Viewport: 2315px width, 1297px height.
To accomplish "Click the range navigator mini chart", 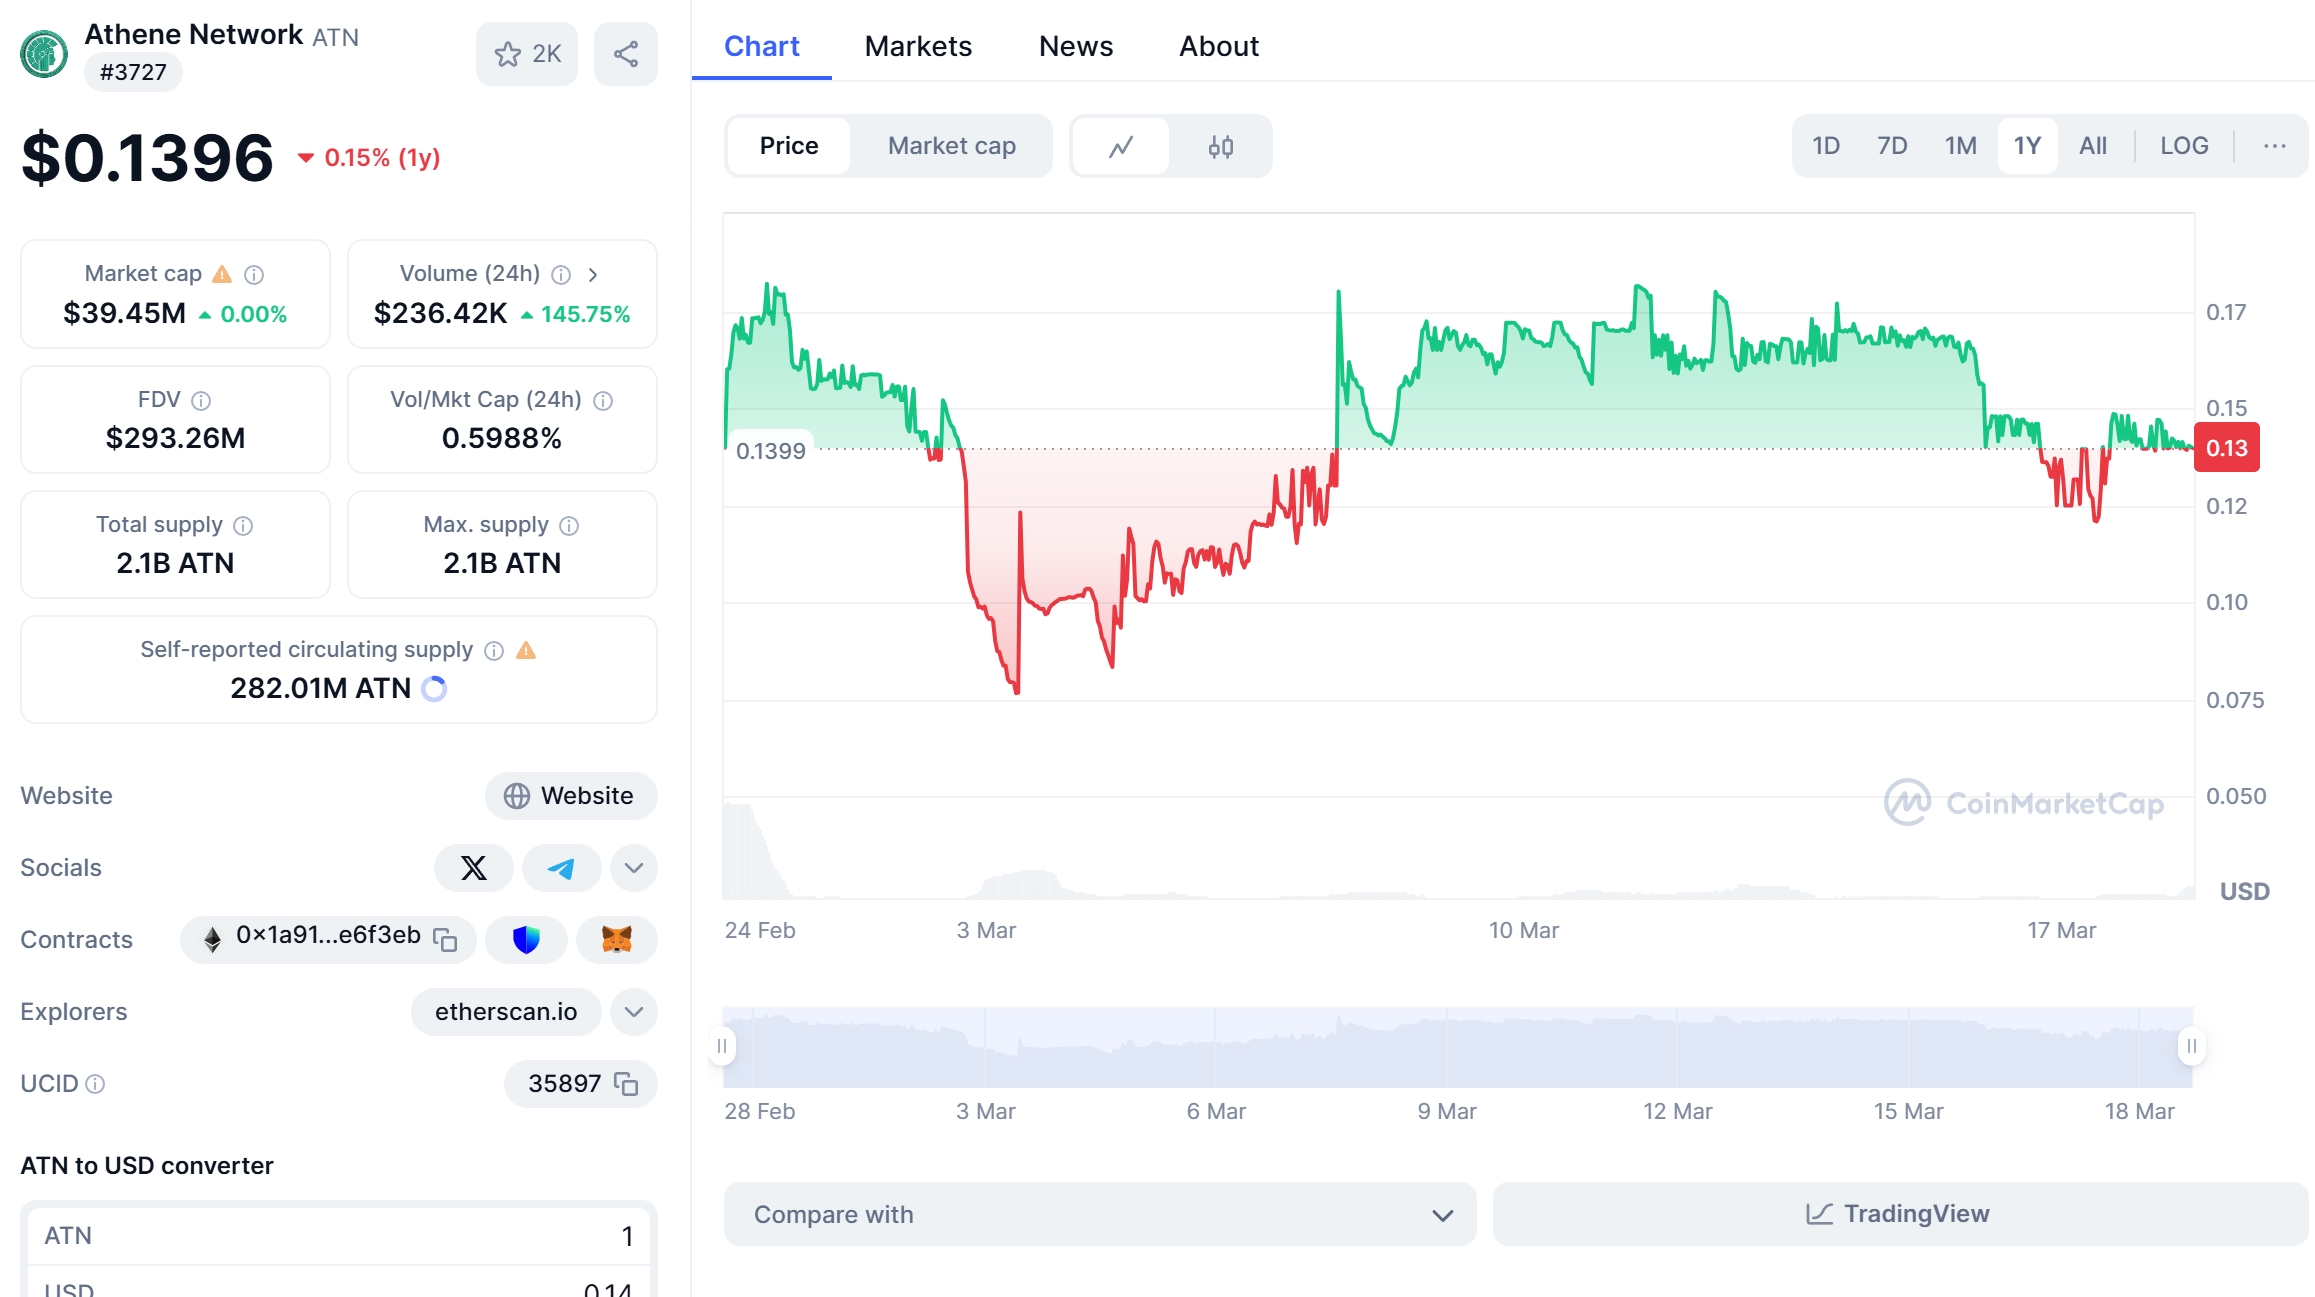I will [1457, 1047].
